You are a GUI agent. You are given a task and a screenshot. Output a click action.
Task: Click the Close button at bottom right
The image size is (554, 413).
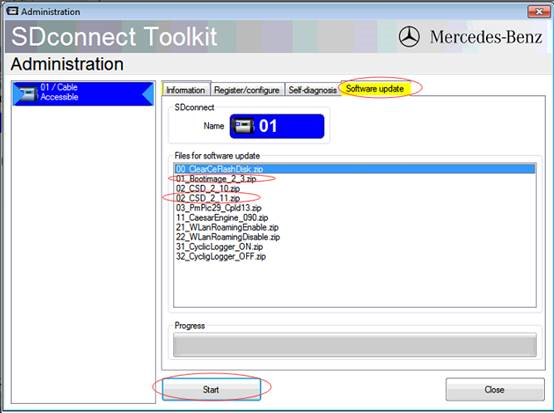coord(495,389)
